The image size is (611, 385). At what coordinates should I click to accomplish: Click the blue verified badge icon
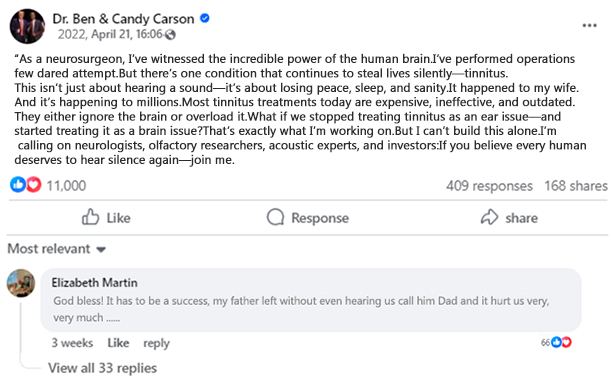tap(205, 18)
